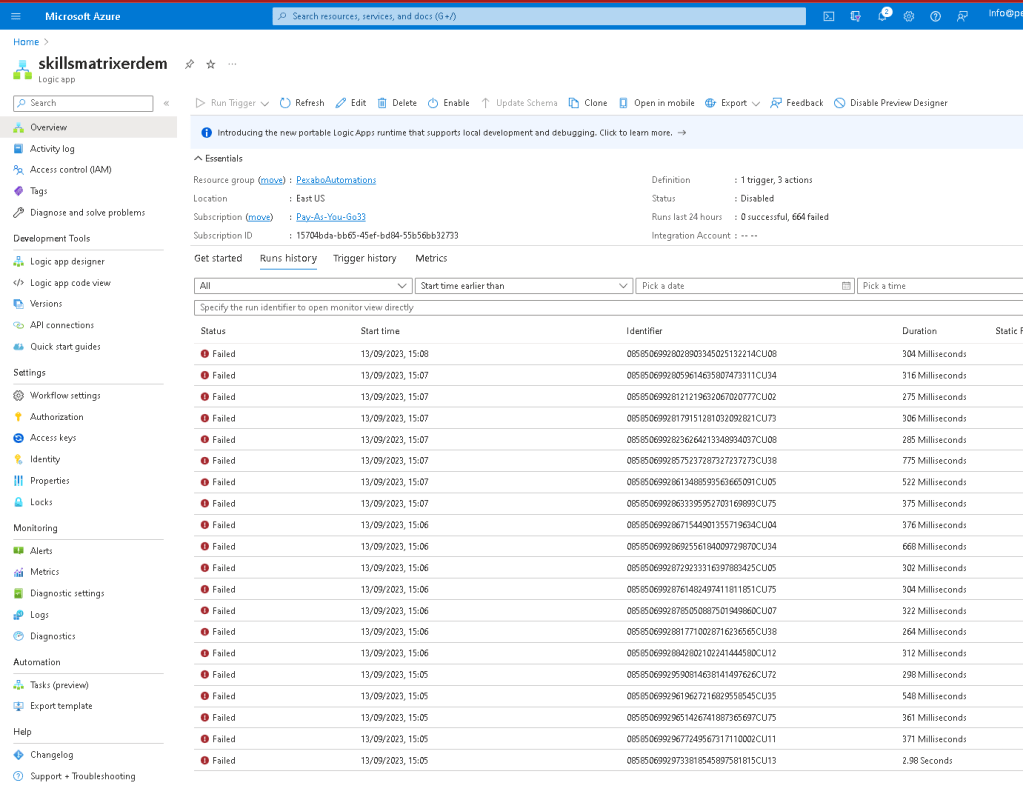The width and height of the screenshot is (1023, 797).
Task: Sort by Duration column header
Action: point(919,331)
